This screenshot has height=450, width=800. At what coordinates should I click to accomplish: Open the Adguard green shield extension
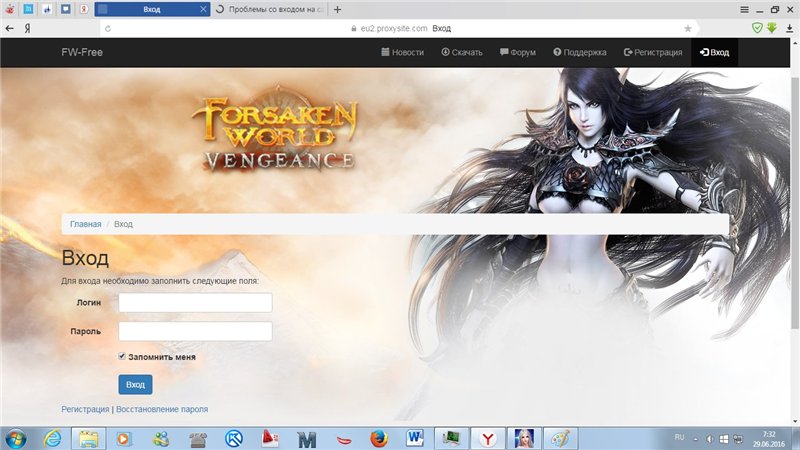pyautogui.click(x=758, y=28)
